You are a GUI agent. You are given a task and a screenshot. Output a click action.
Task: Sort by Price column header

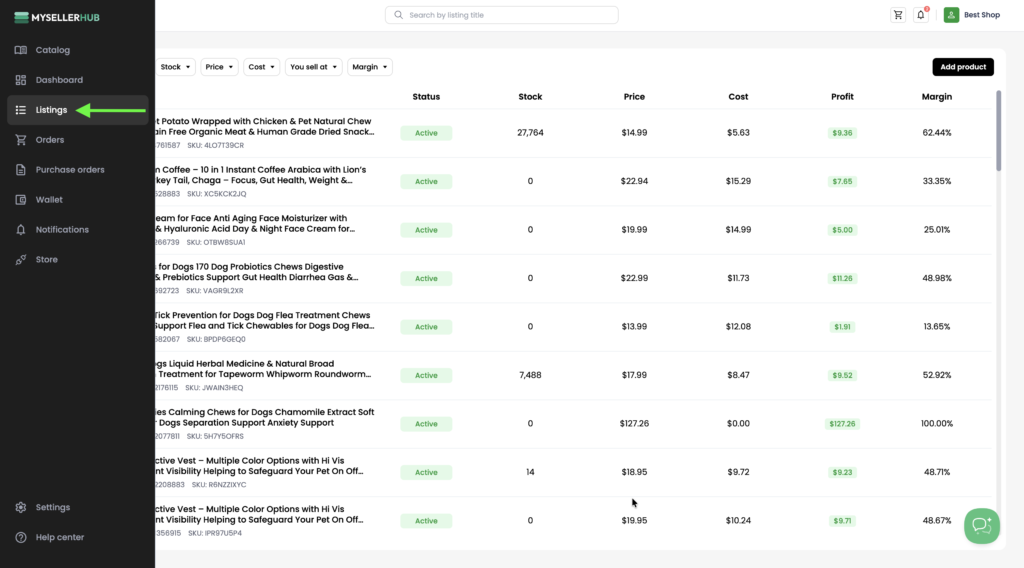[x=634, y=97]
